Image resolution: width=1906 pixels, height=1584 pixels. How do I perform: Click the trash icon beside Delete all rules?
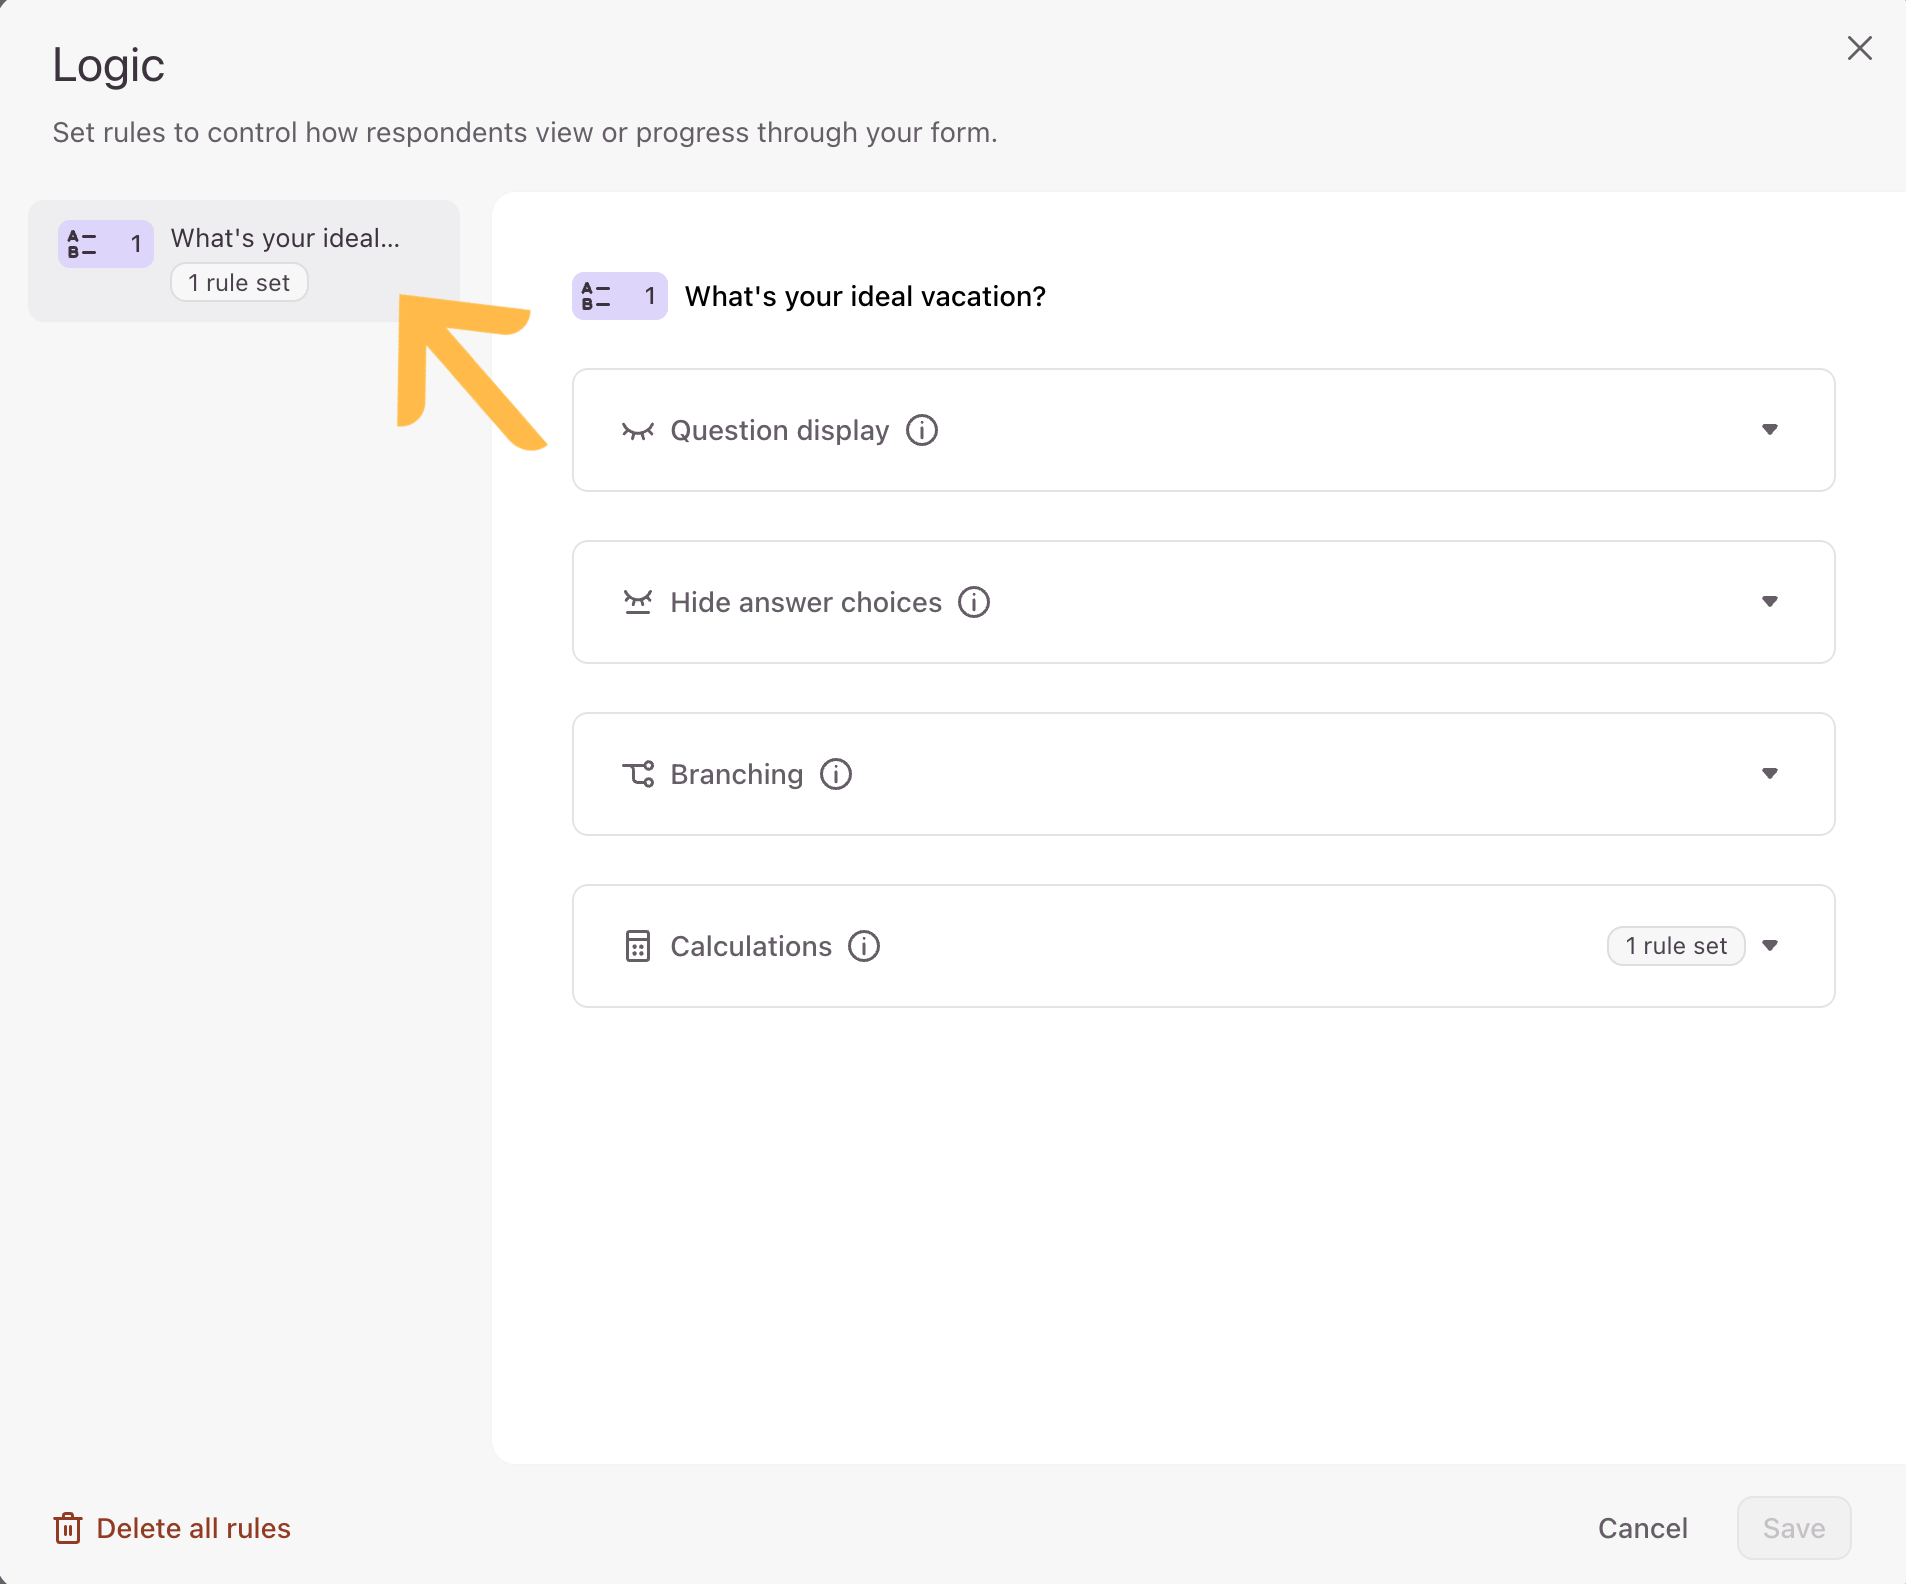[68, 1528]
